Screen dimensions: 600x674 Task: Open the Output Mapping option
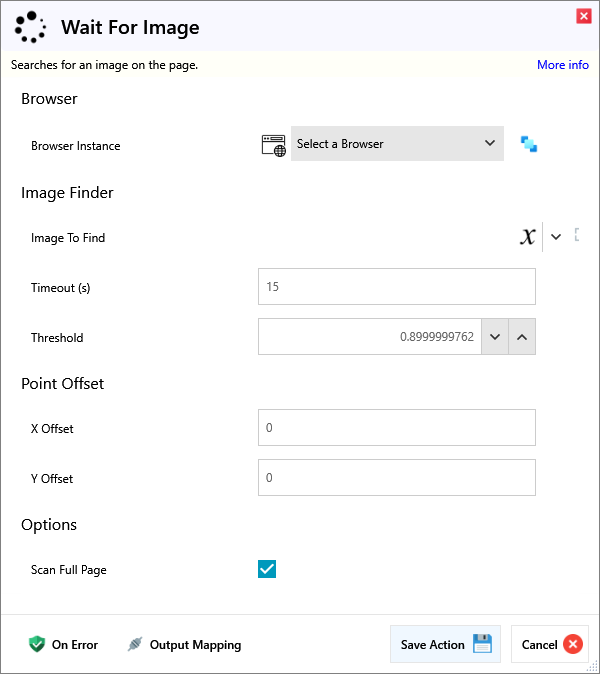(184, 645)
